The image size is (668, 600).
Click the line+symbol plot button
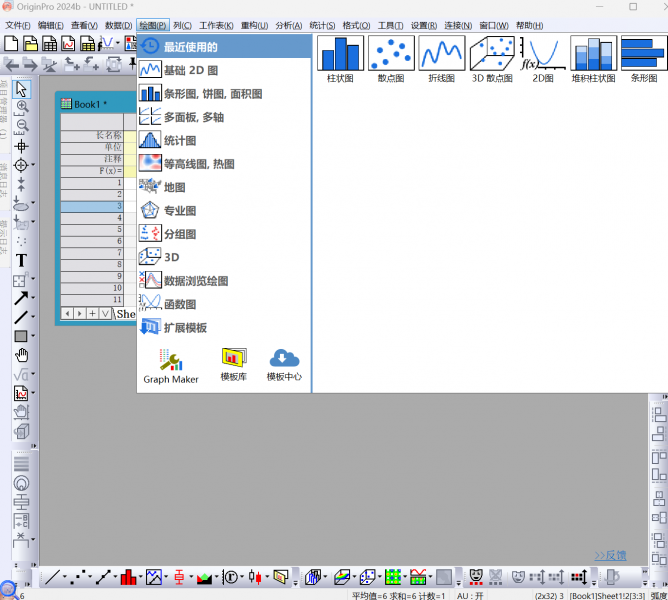(103, 577)
